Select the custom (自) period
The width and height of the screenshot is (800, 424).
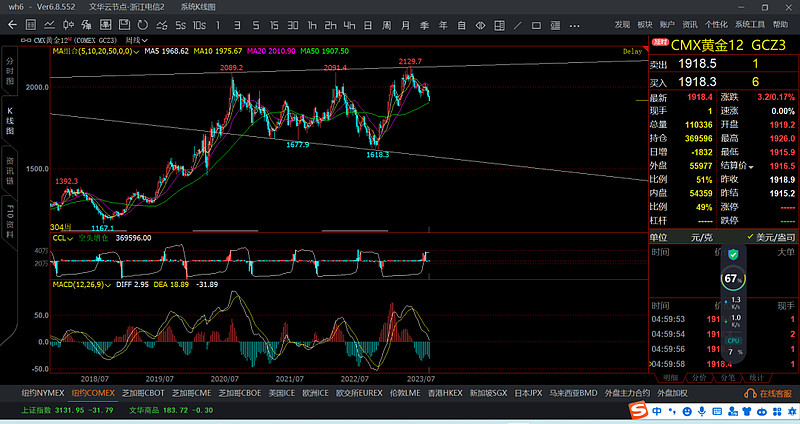(462, 25)
